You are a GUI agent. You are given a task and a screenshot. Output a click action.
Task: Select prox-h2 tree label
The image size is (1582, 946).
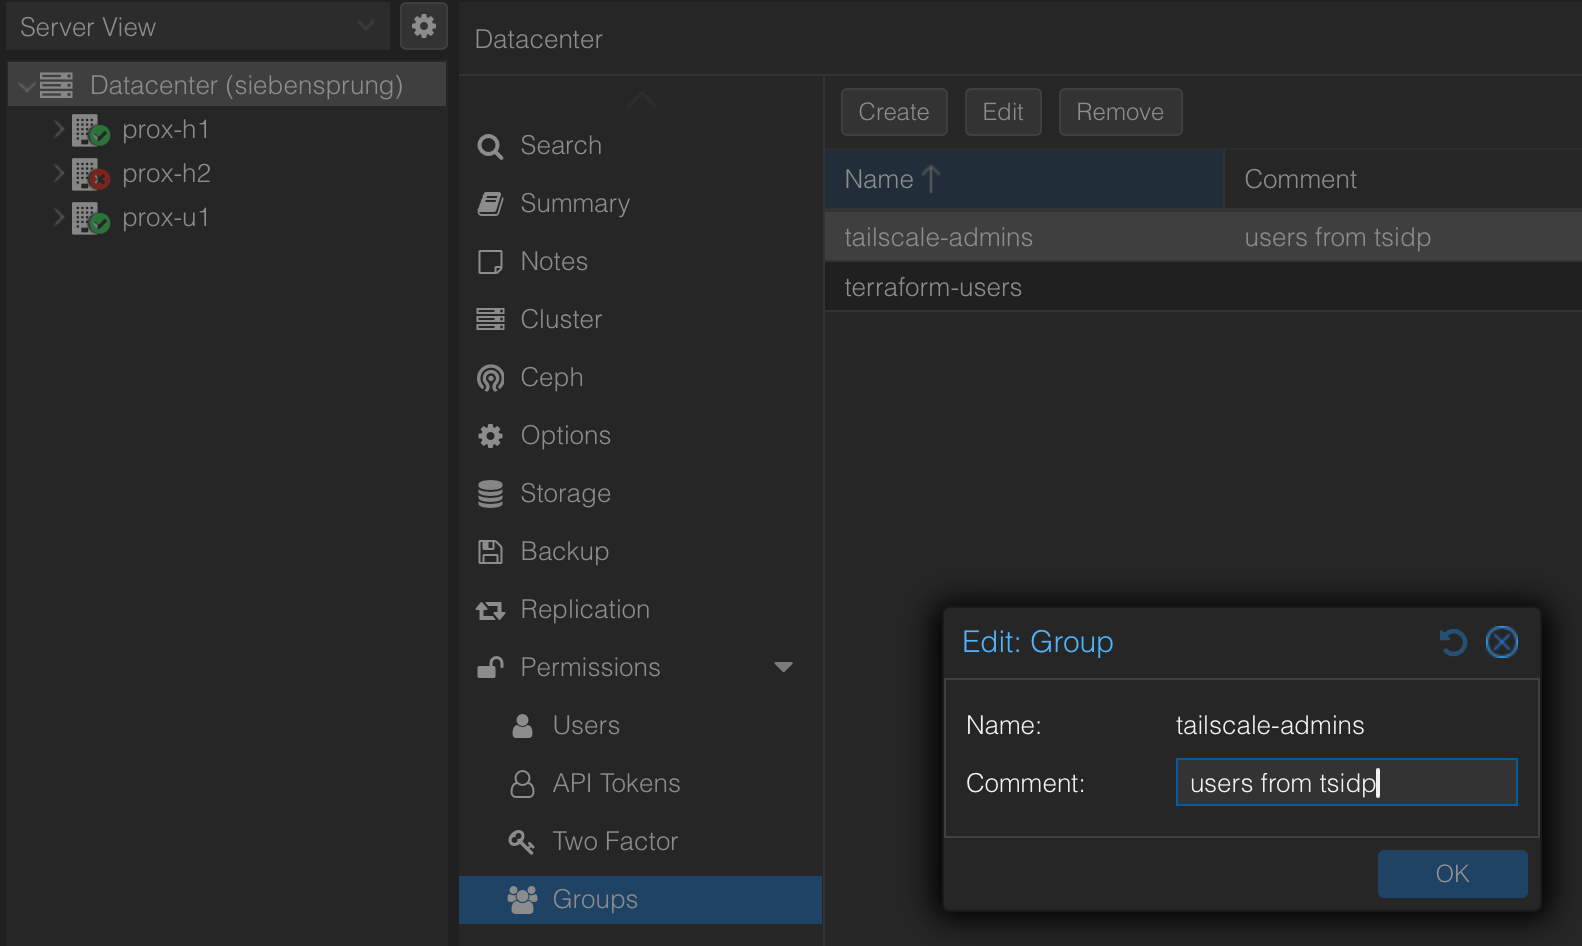point(166,174)
